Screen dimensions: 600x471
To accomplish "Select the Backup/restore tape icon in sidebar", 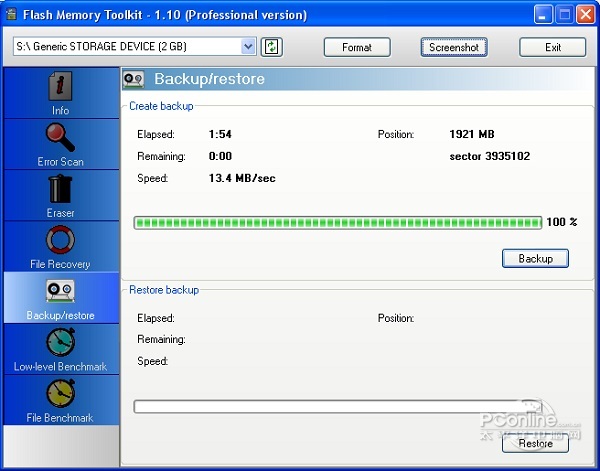I will coord(60,291).
